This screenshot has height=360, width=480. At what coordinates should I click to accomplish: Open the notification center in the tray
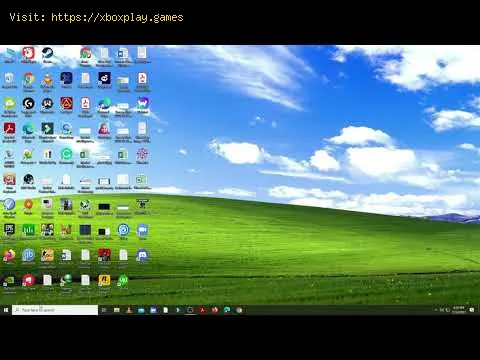click(x=472, y=310)
